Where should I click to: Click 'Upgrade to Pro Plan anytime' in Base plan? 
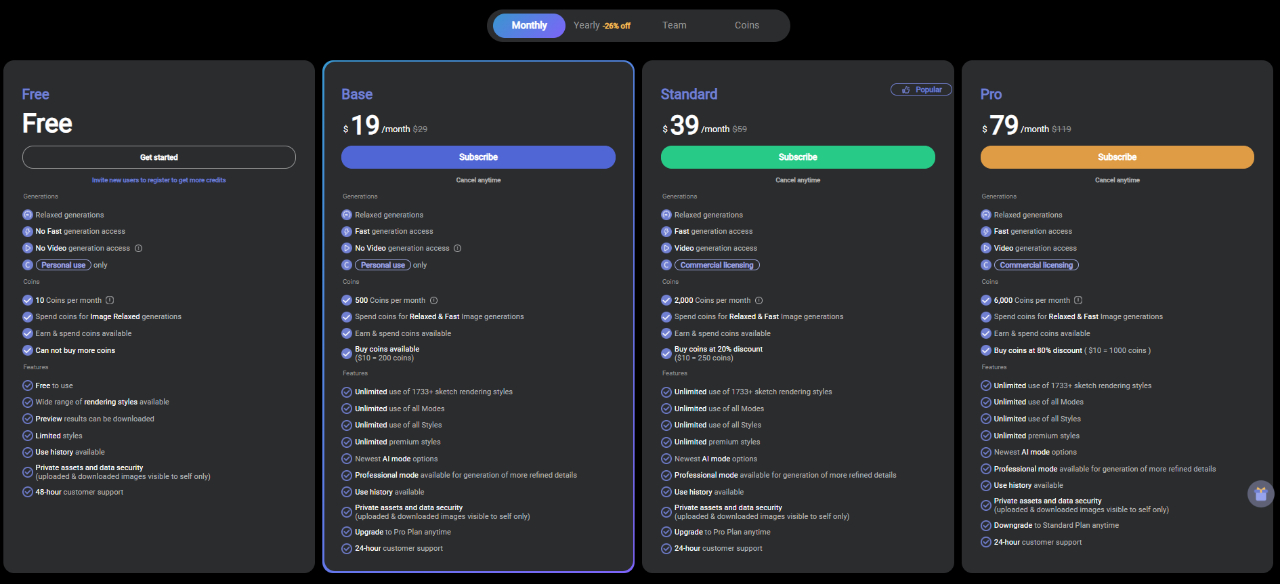[403, 532]
